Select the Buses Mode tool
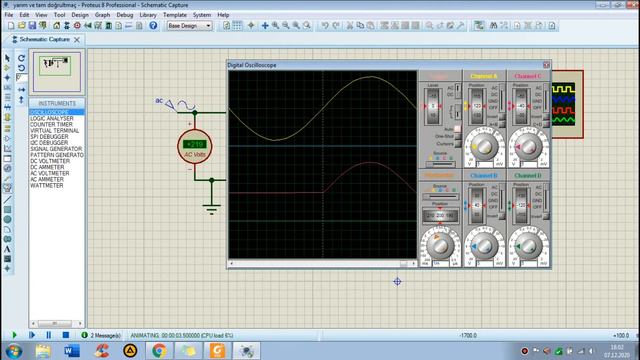This screenshot has height=360, width=640. point(7,107)
